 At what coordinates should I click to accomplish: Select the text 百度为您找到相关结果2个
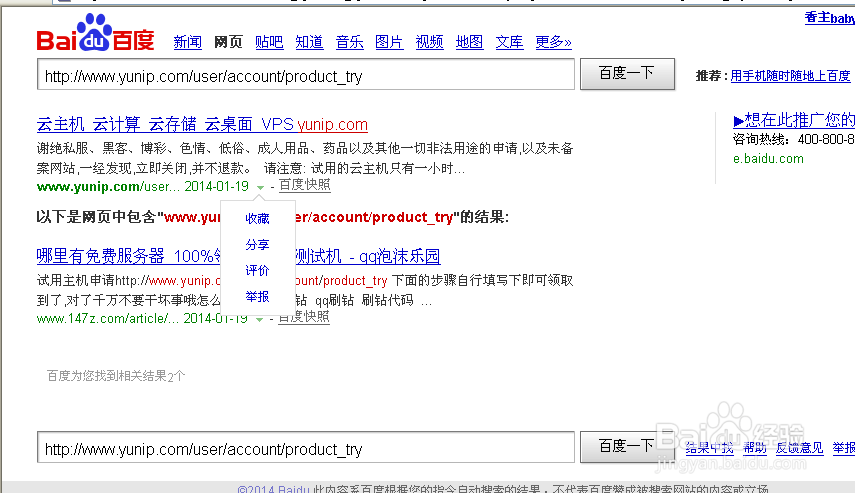click(x=116, y=376)
